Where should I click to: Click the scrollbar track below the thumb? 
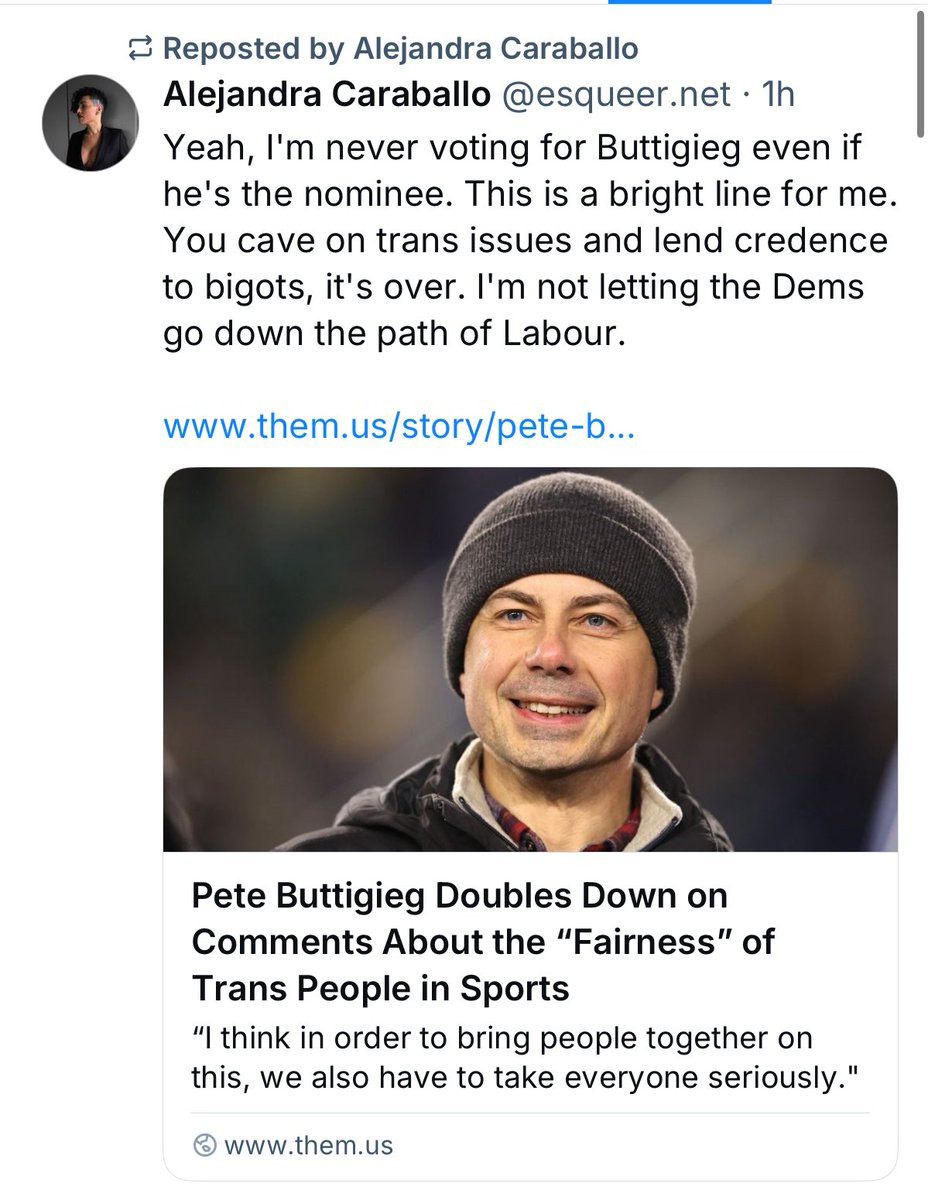click(x=920, y=600)
